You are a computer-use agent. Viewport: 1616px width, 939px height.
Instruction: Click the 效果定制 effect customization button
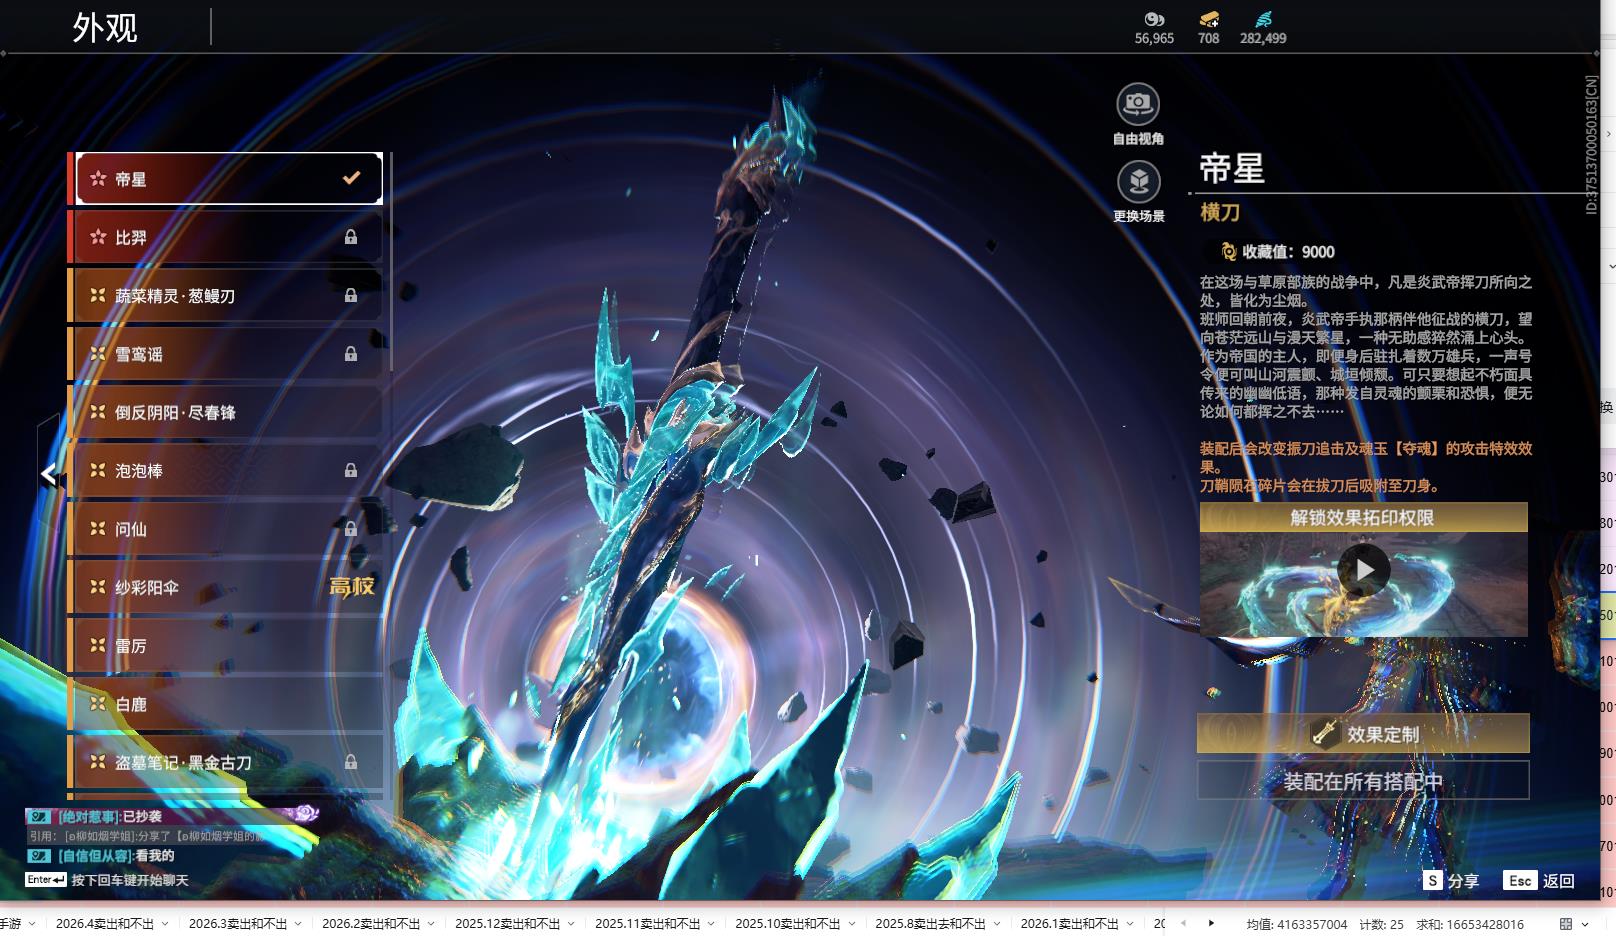(x=1363, y=734)
